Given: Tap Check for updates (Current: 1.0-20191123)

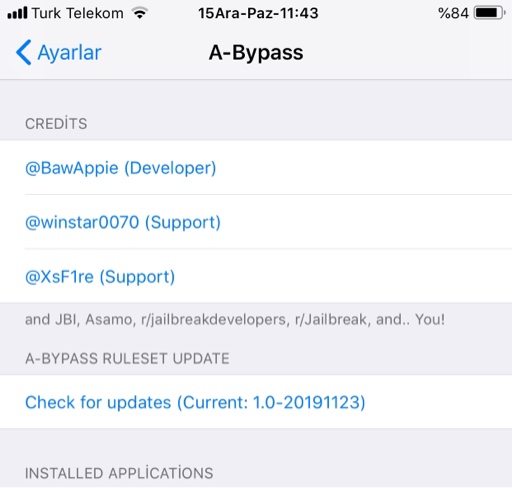Looking at the screenshot, I should tap(256, 402).
